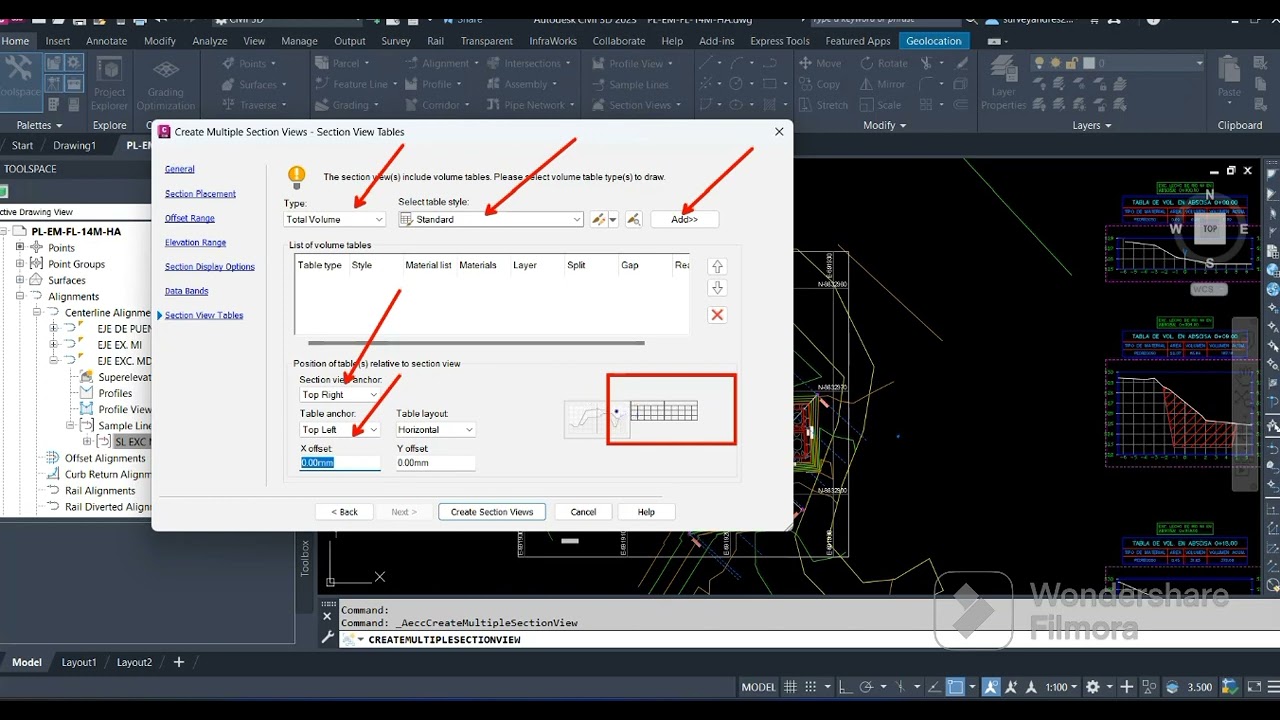Click the X offset input field
Viewport: 1280px width, 720px height.
(340, 463)
